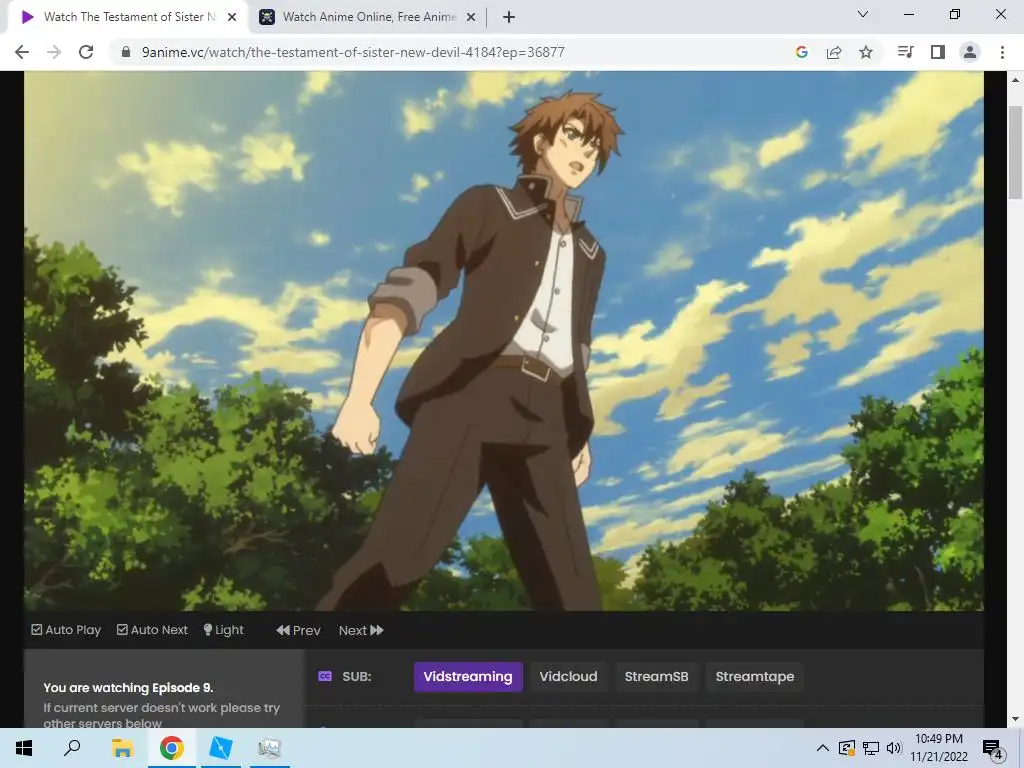The width and height of the screenshot is (1024, 768).
Task: Click 'You are watching Episode 9' text
Action: [128, 688]
